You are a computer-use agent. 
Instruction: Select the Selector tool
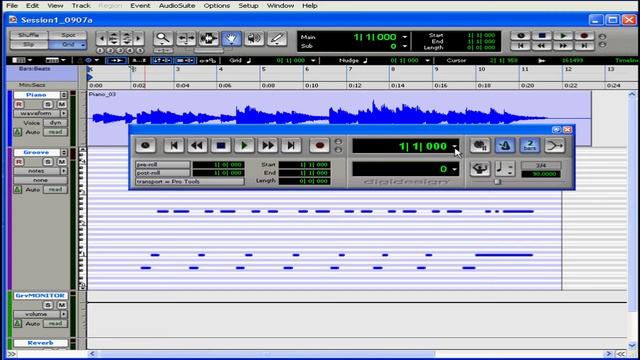(x=209, y=39)
